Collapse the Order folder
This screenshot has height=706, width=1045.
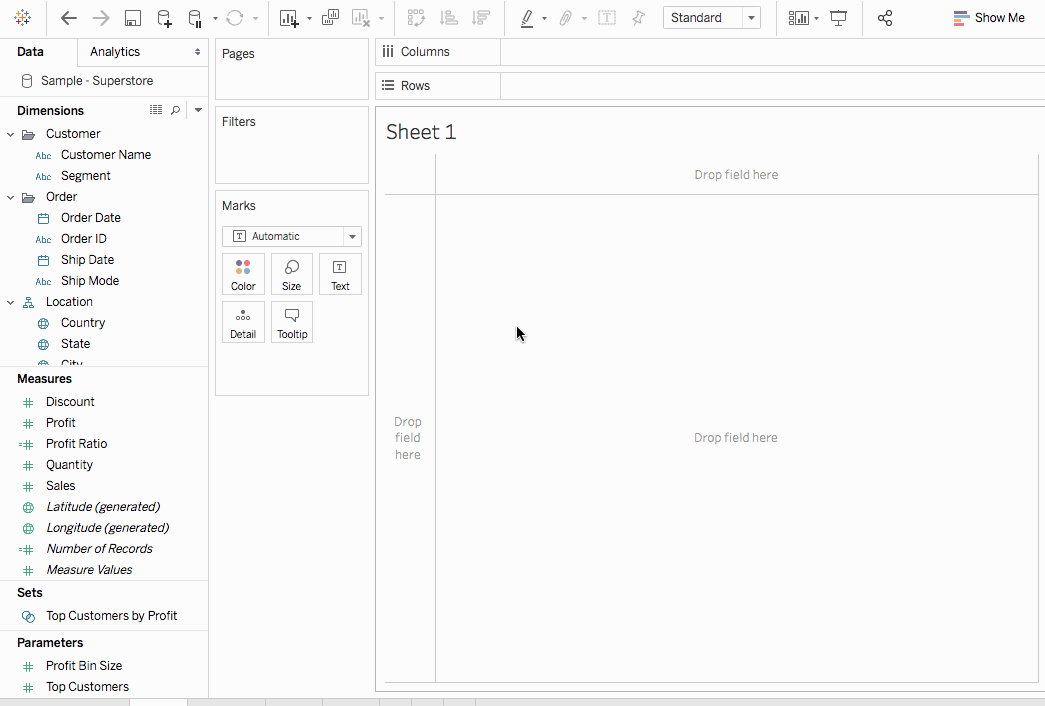[x=11, y=197]
